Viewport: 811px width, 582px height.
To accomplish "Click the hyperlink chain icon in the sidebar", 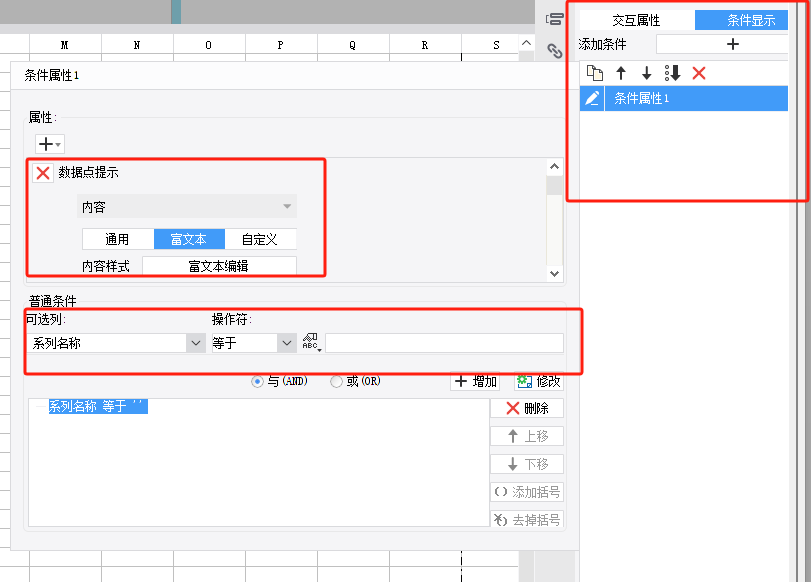I will click(x=554, y=50).
